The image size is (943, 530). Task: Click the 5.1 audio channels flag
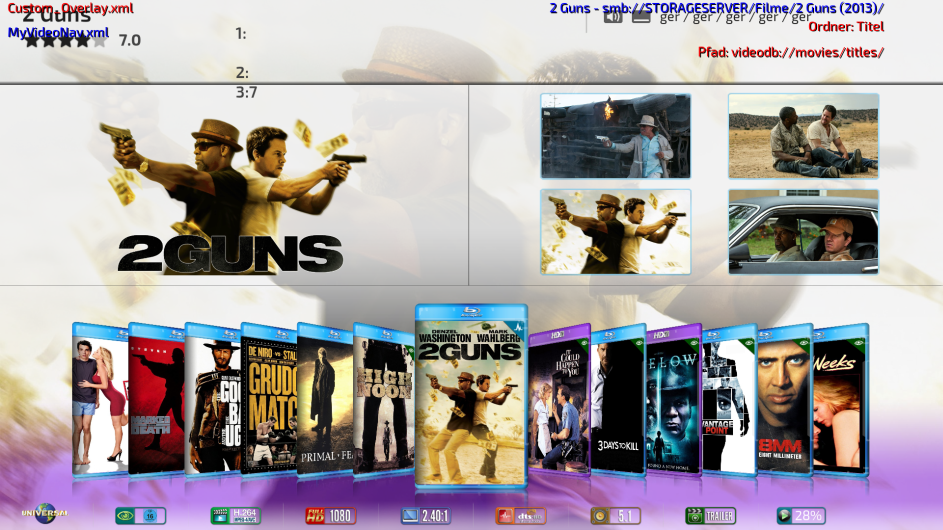pos(616,516)
